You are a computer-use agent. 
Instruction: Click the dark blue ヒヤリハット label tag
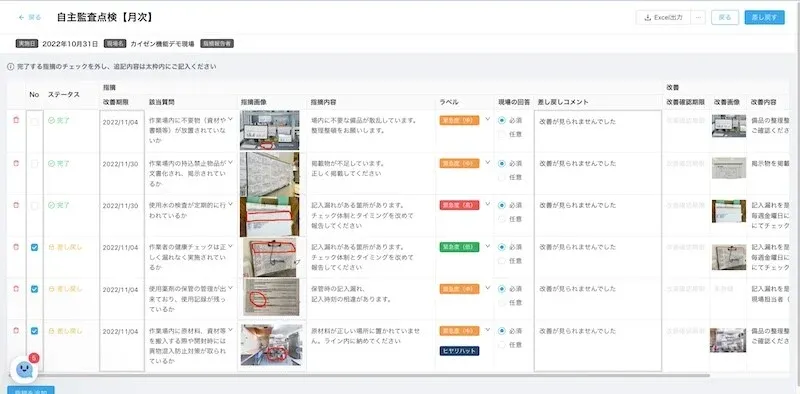click(x=459, y=351)
